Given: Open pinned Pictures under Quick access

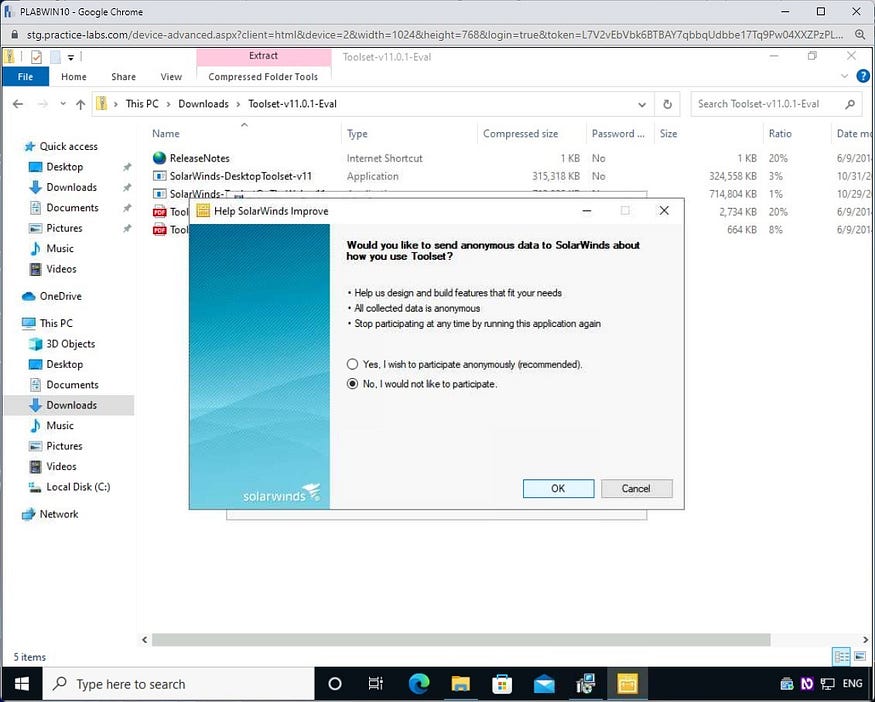Looking at the screenshot, I should pos(64,228).
